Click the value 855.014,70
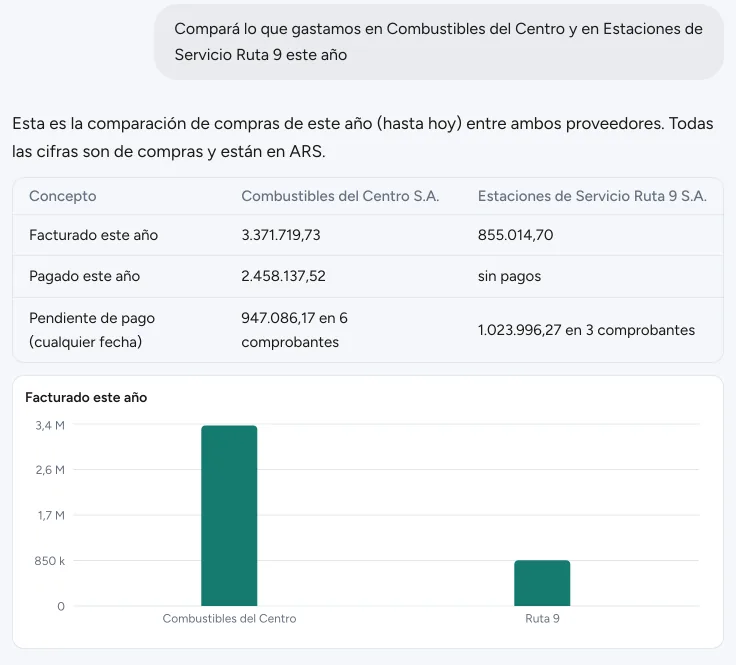 pyautogui.click(x=515, y=235)
